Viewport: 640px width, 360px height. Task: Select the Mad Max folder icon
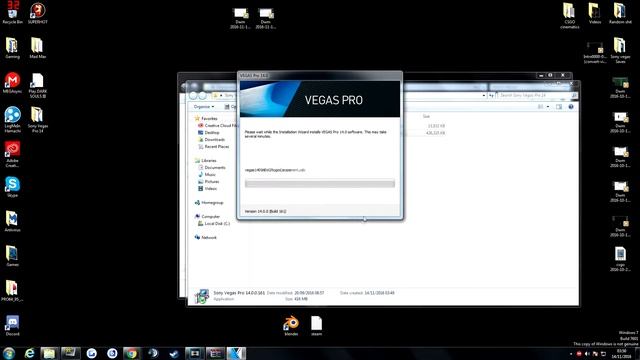tap(37, 48)
